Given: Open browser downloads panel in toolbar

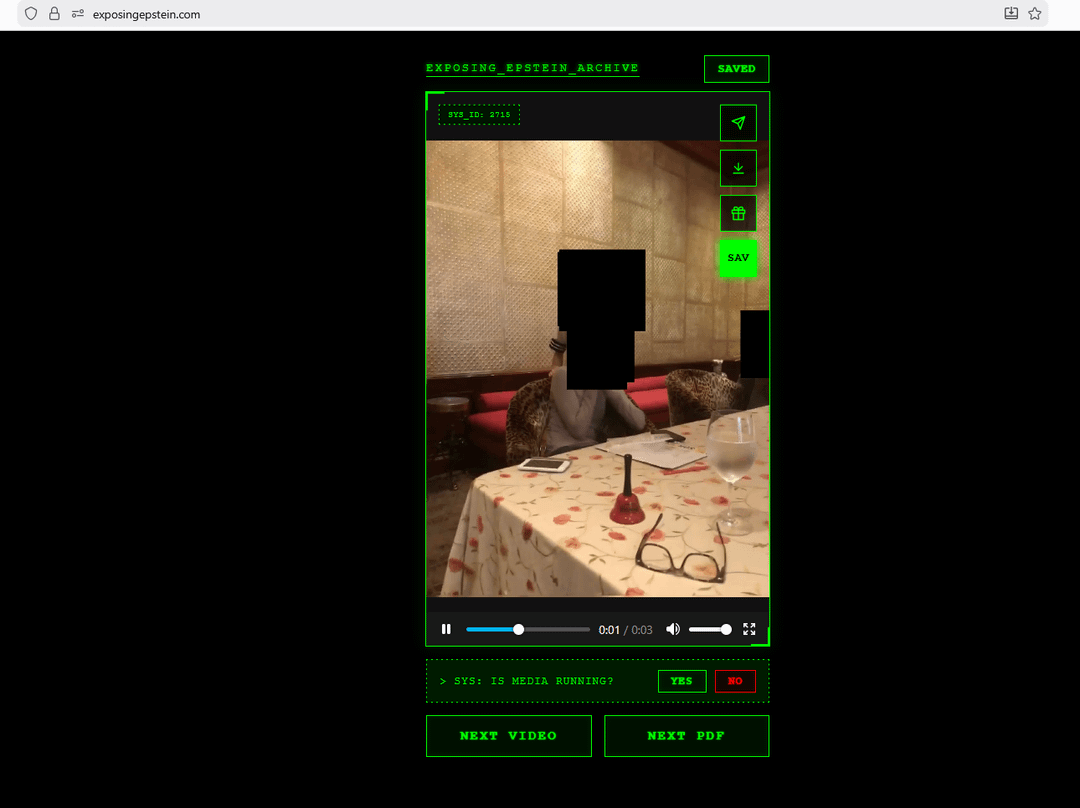Looking at the screenshot, I should coord(1011,14).
